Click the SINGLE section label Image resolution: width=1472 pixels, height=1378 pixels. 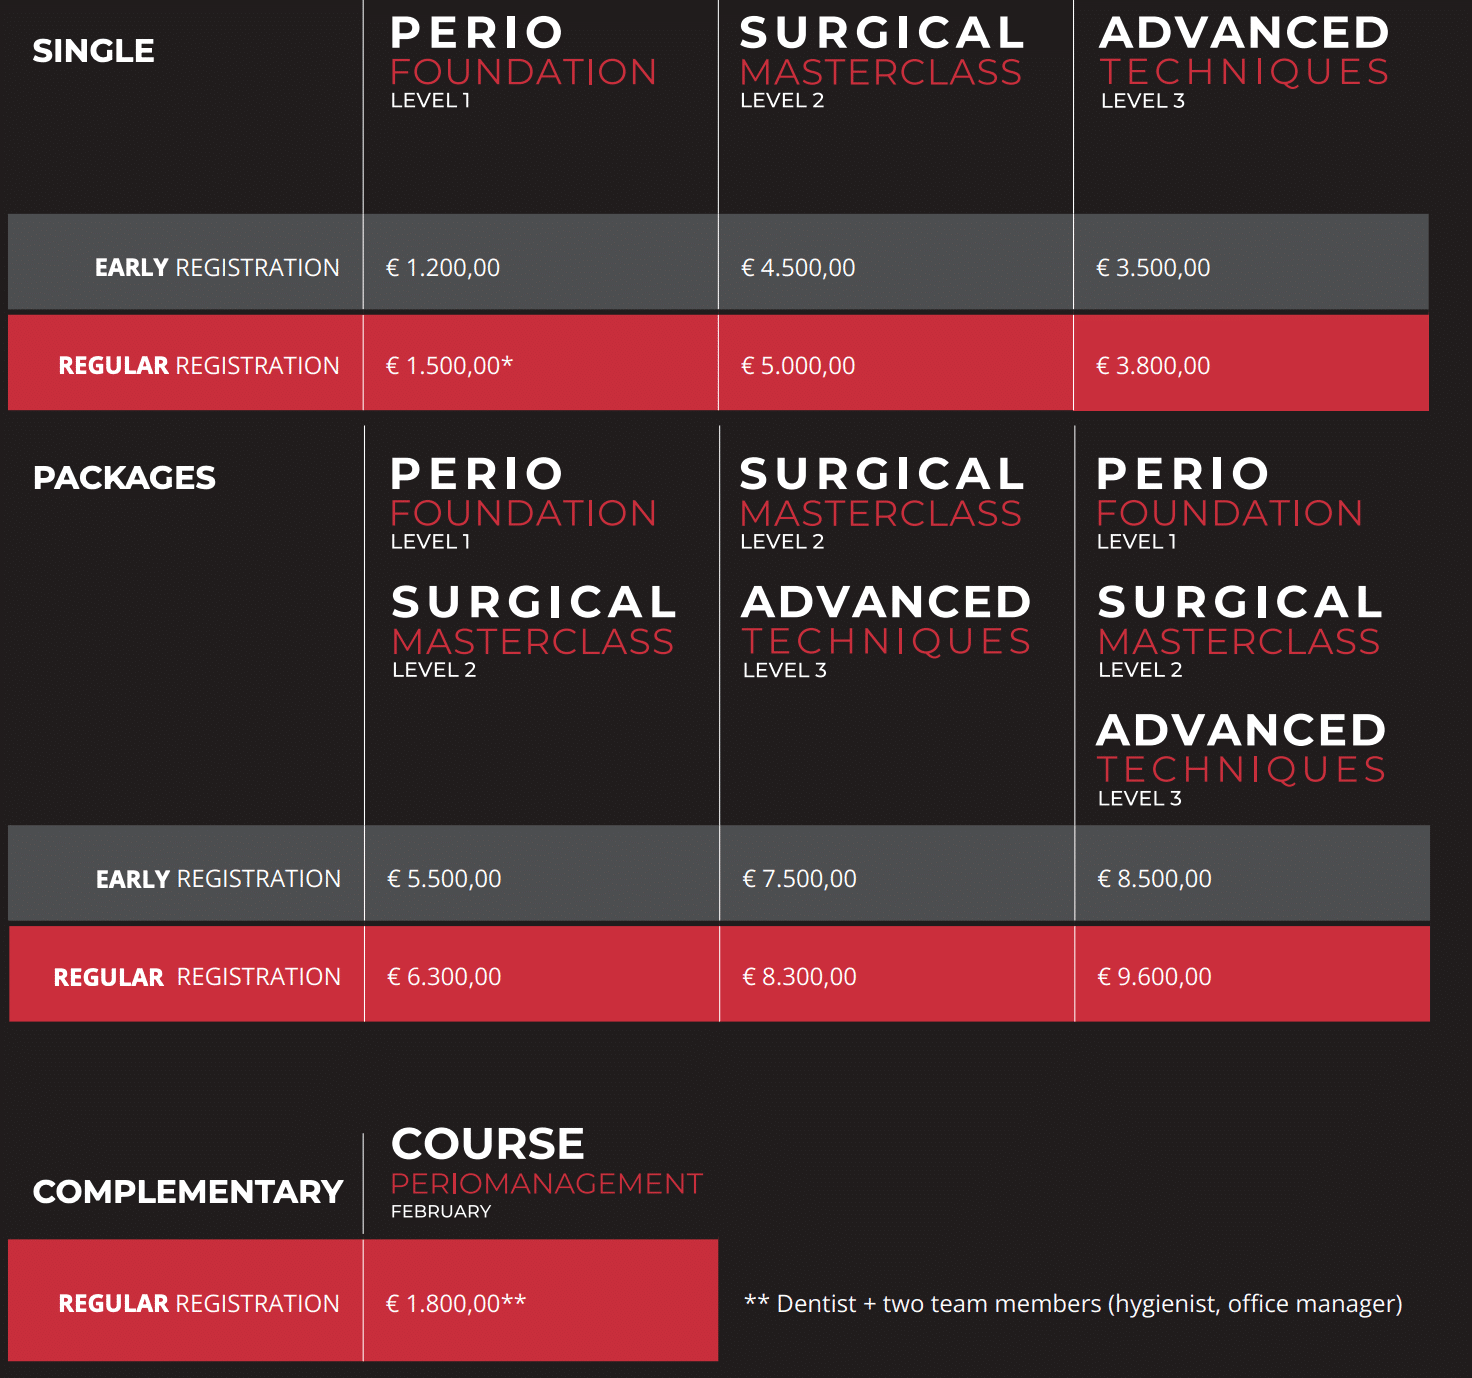pyautogui.click(x=93, y=51)
